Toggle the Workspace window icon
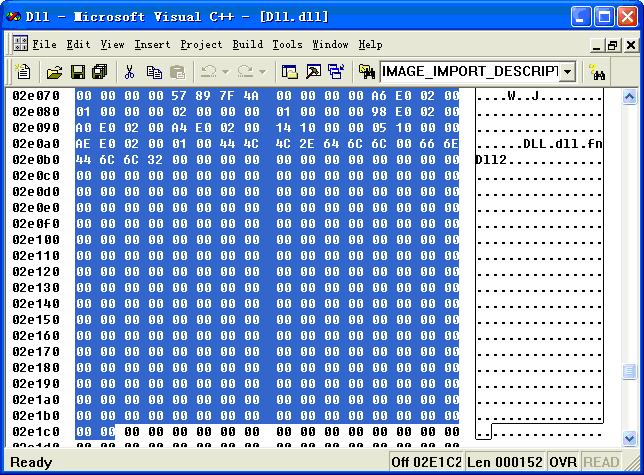Viewport: 644px width, 475px height. click(290, 72)
